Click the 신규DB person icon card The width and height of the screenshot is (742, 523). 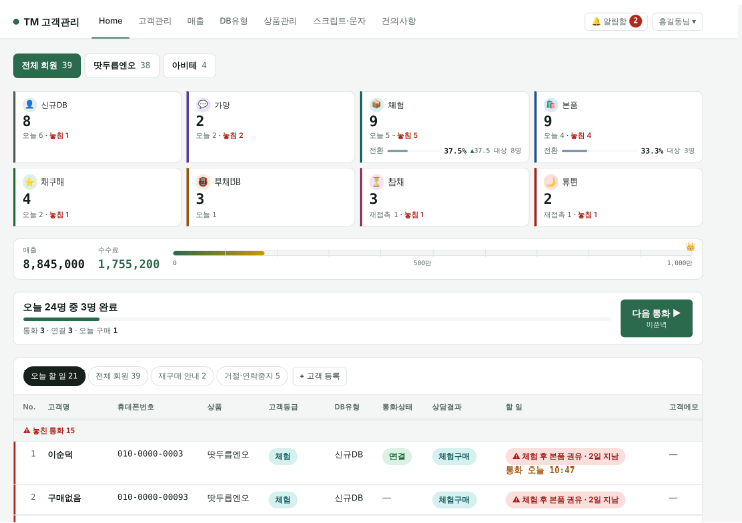click(29, 105)
